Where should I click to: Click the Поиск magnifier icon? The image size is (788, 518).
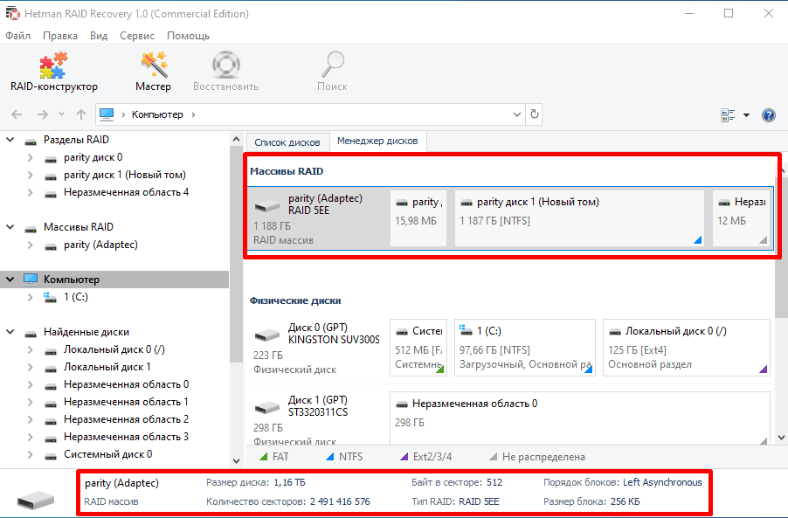[332, 65]
